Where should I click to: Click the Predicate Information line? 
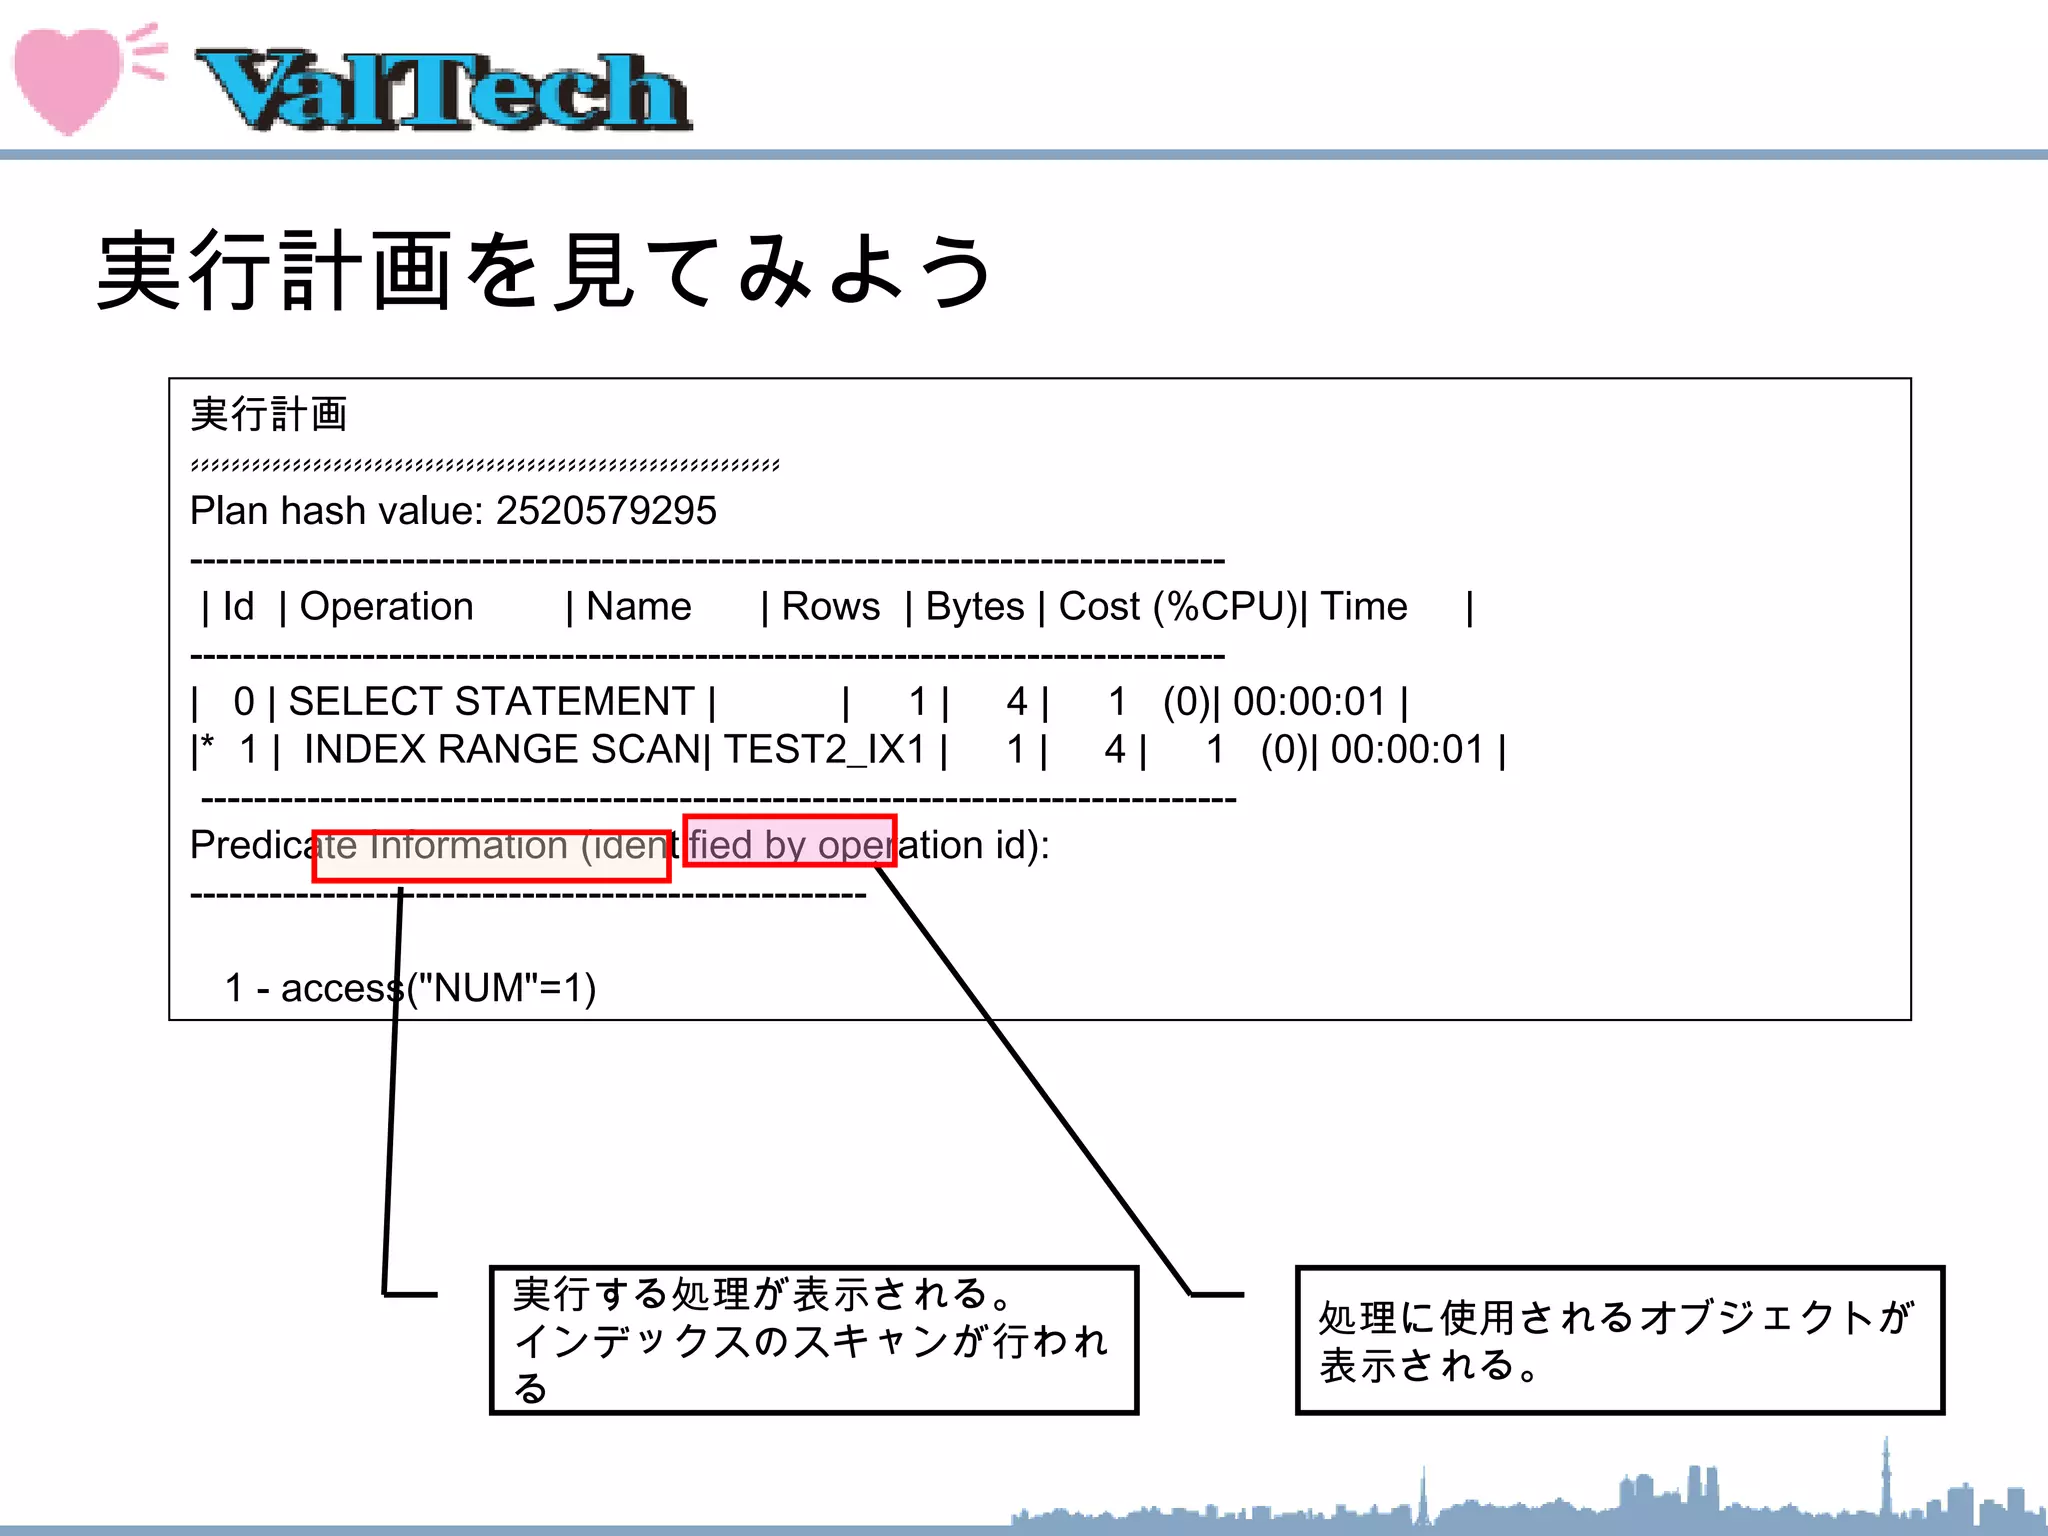620,846
